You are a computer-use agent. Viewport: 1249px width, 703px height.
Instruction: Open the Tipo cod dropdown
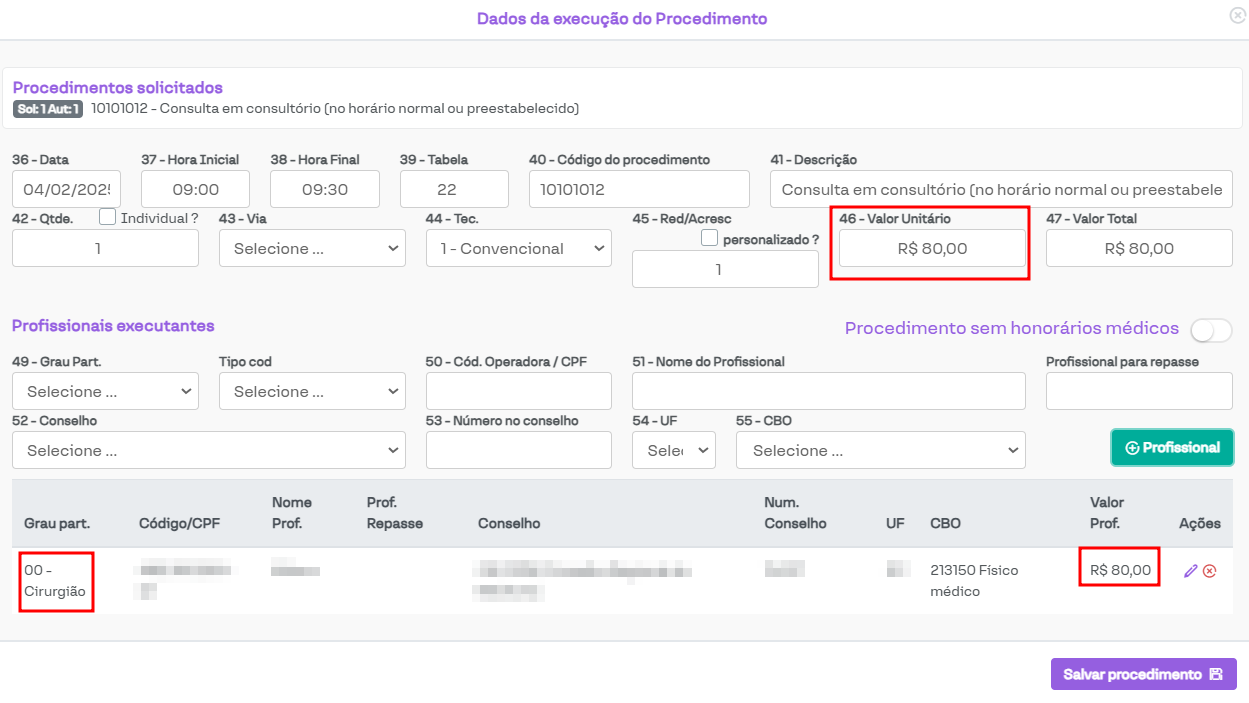click(312, 392)
